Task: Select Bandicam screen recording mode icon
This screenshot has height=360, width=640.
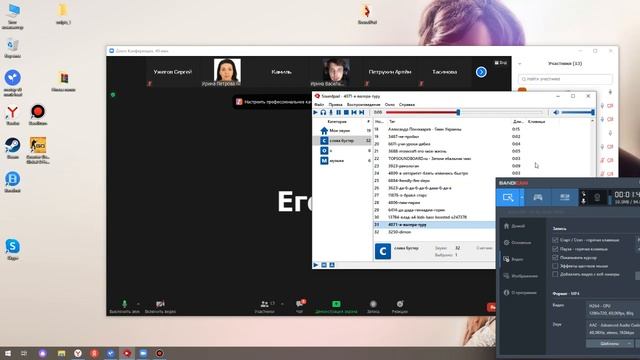Action: coord(508,198)
